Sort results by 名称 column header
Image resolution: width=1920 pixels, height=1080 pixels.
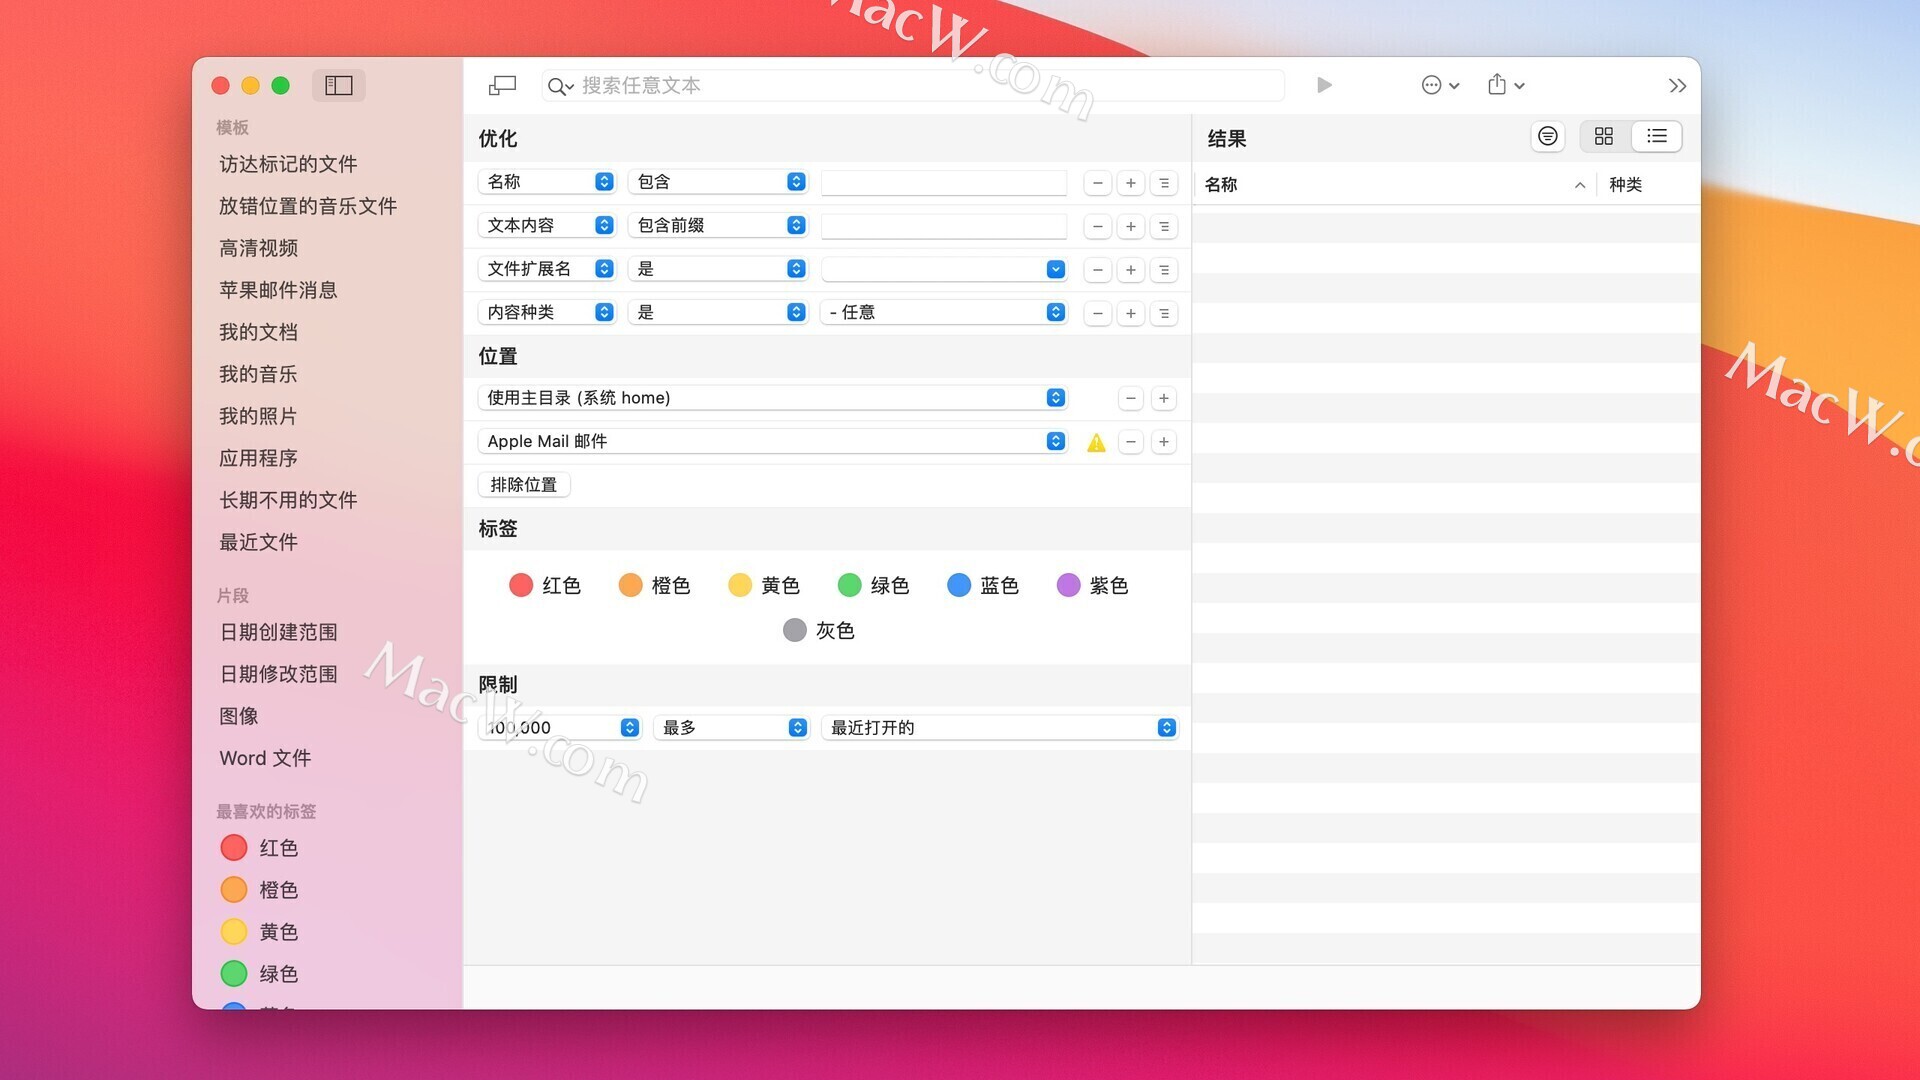point(1394,184)
